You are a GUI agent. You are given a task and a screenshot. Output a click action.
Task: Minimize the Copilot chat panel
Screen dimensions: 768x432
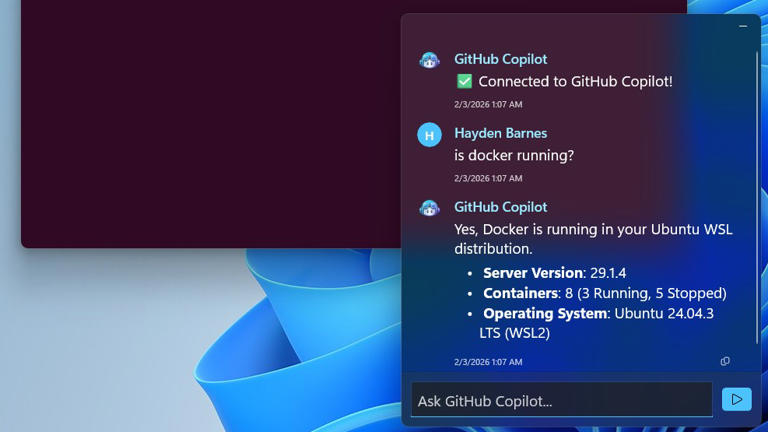click(x=743, y=26)
